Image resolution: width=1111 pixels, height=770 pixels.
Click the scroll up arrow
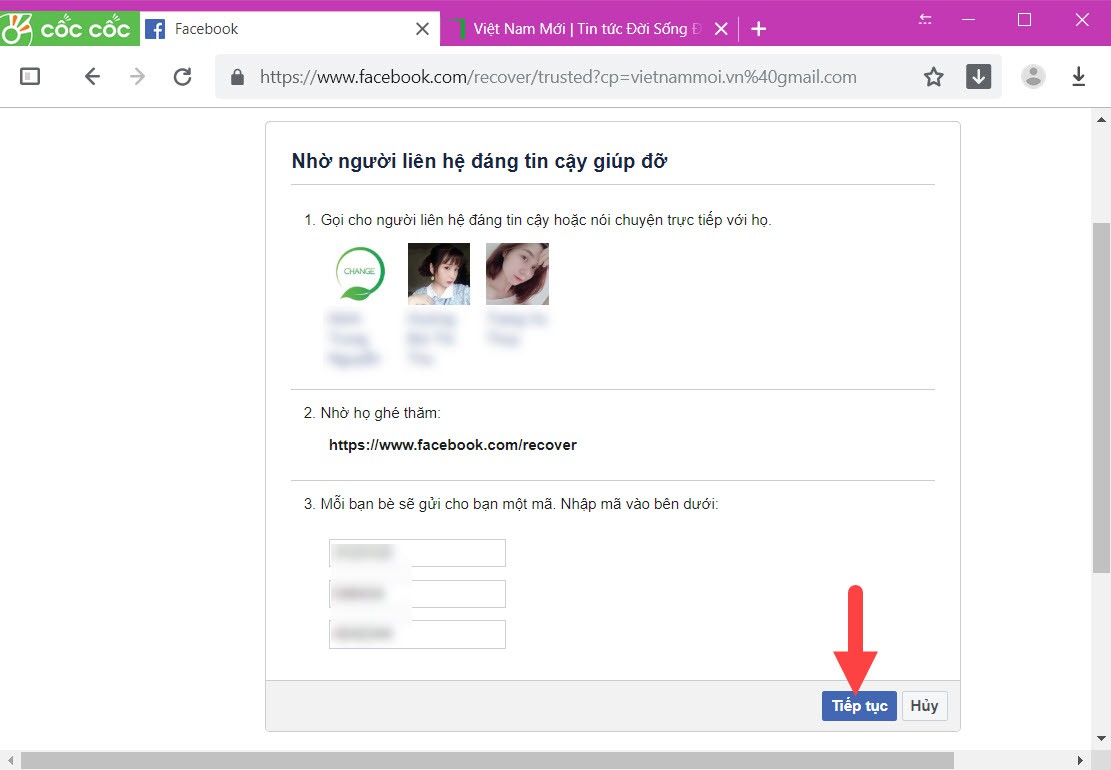click(x=1101, y=120)
